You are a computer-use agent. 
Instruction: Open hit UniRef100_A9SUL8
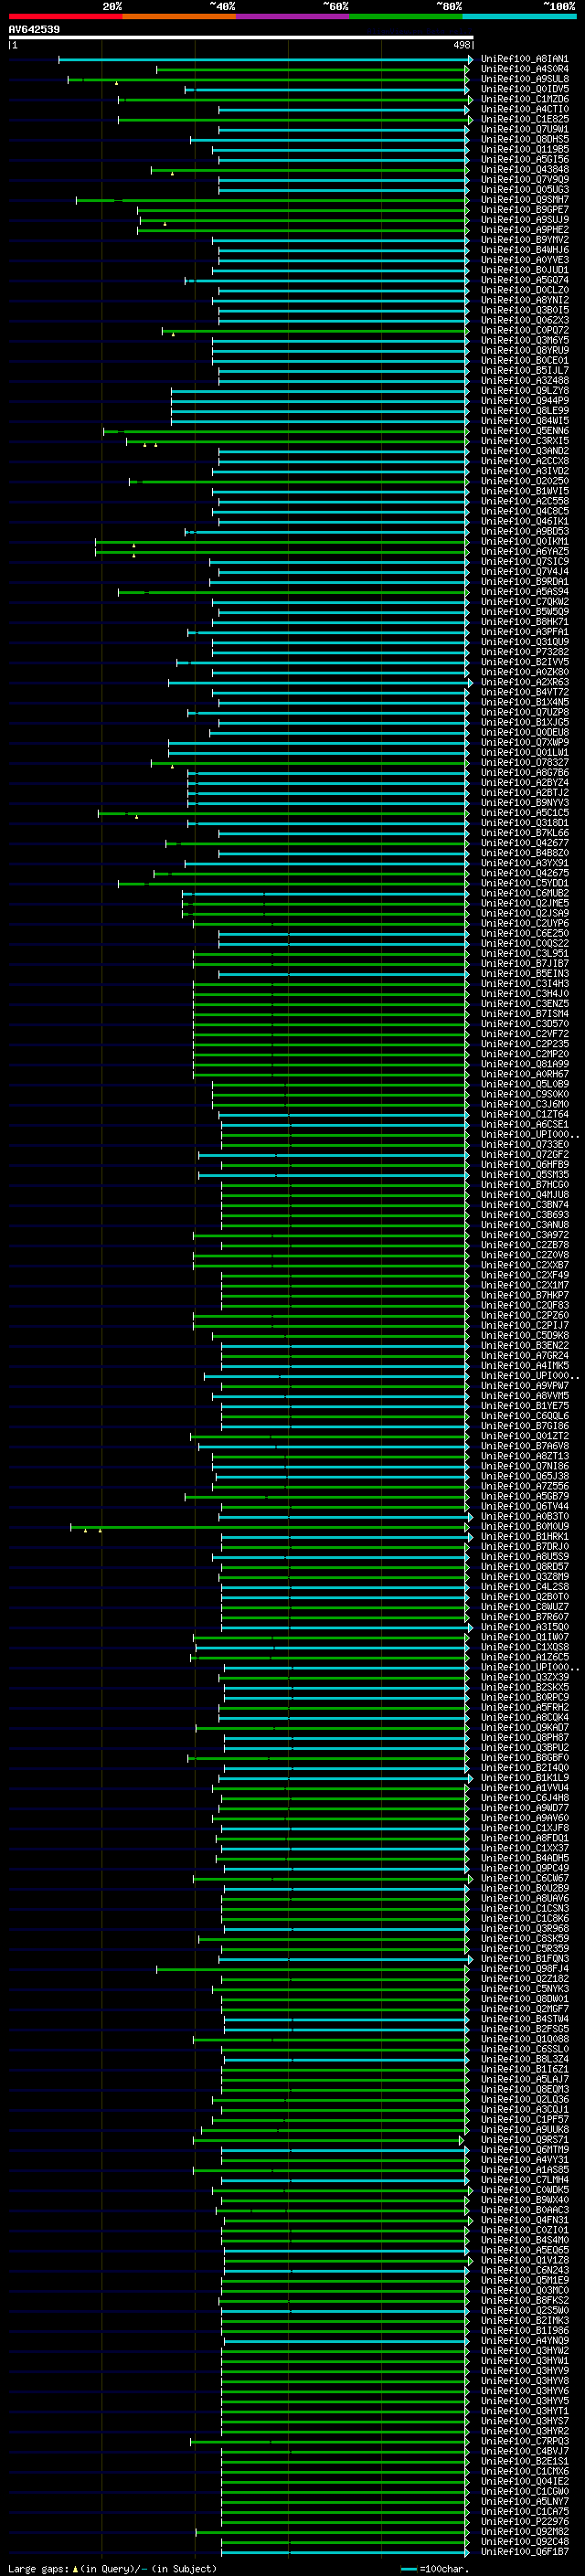point(525,79)
